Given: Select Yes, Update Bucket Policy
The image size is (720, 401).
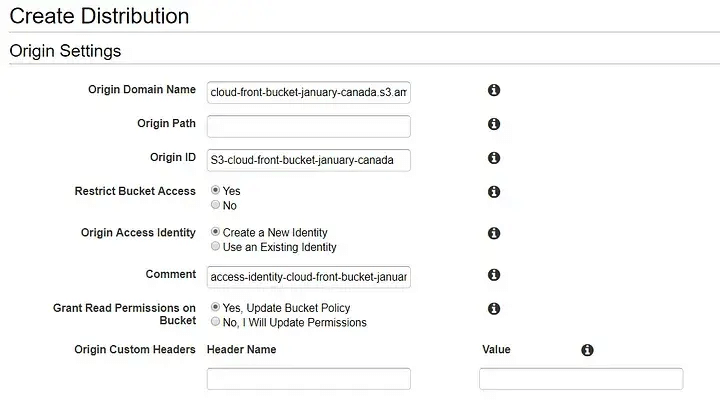Looking at the screenshot, I should click(216, 307).
